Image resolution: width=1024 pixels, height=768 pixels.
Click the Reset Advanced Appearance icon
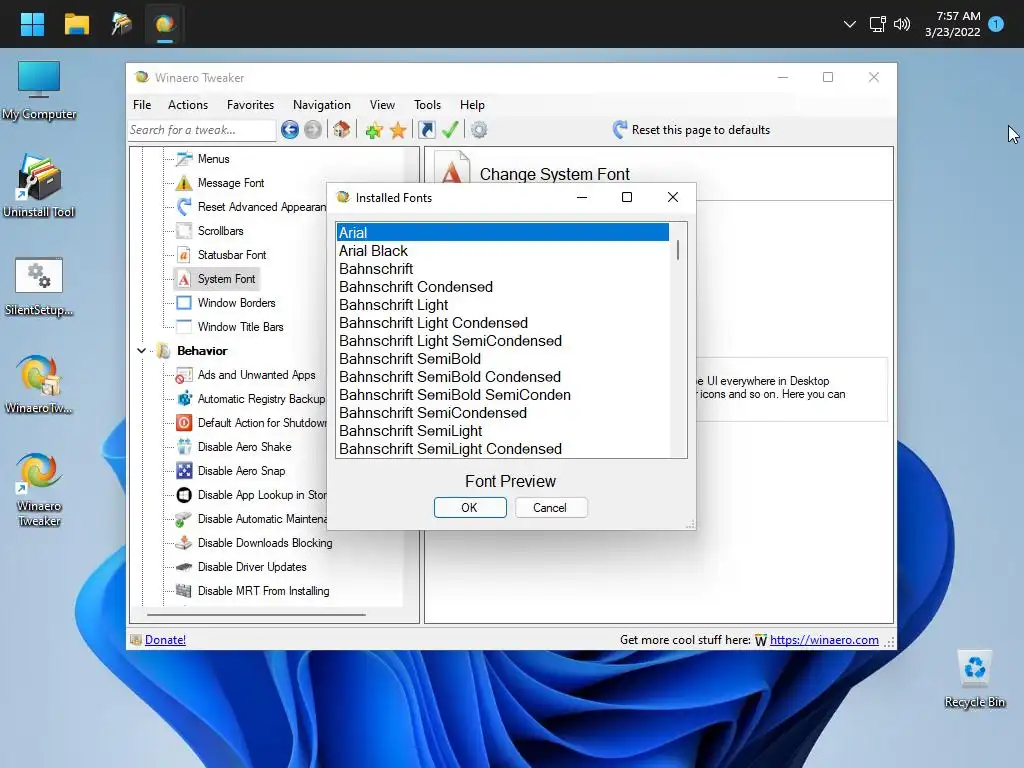pos(185,207)
